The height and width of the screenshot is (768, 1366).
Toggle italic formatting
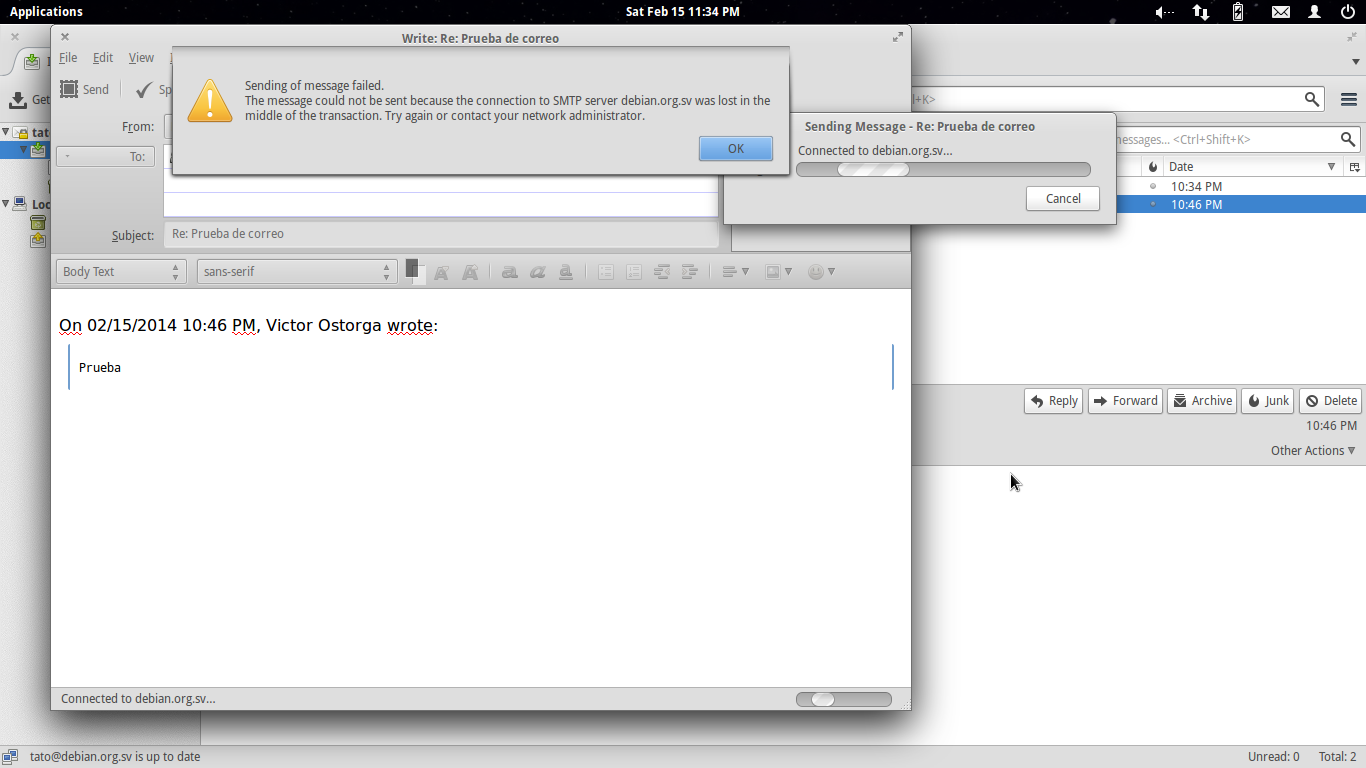coord(538,272)
